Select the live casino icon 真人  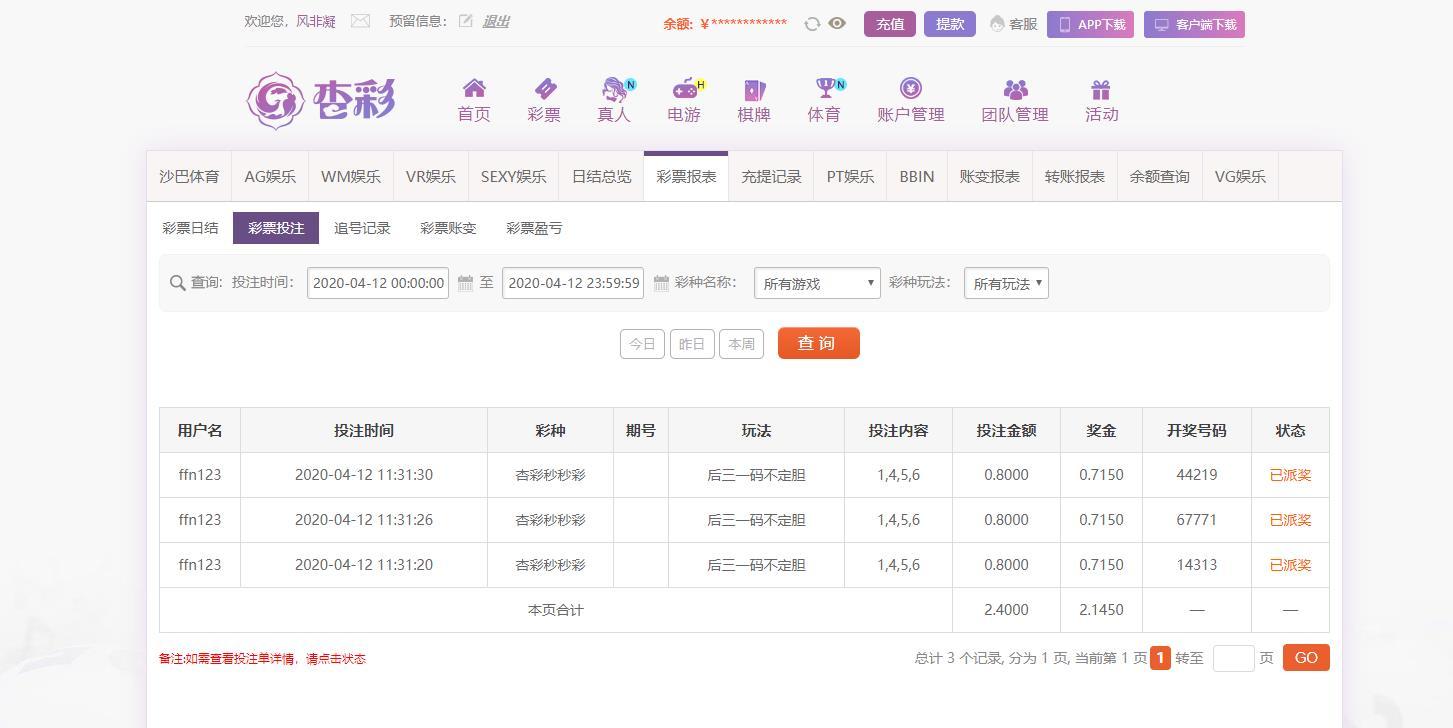(614, 90)
